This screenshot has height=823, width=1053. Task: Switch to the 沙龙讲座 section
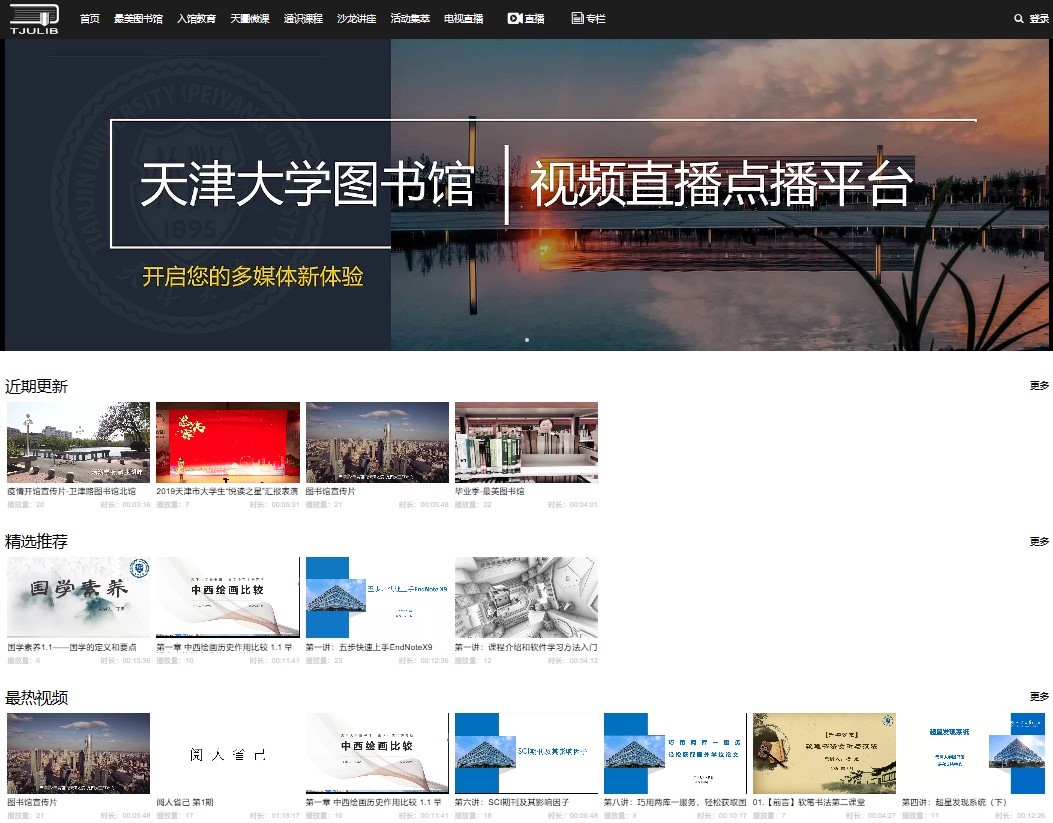coord(357,19)
